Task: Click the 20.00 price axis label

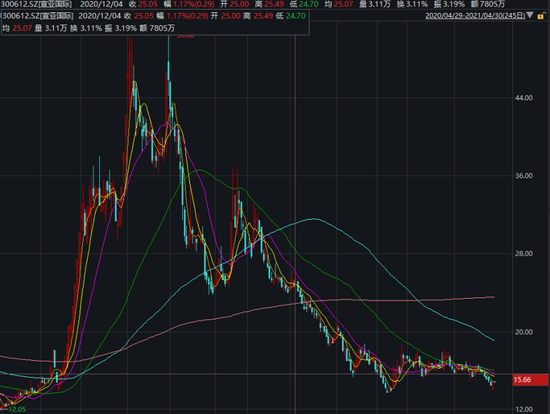Action: coord(524,332)
